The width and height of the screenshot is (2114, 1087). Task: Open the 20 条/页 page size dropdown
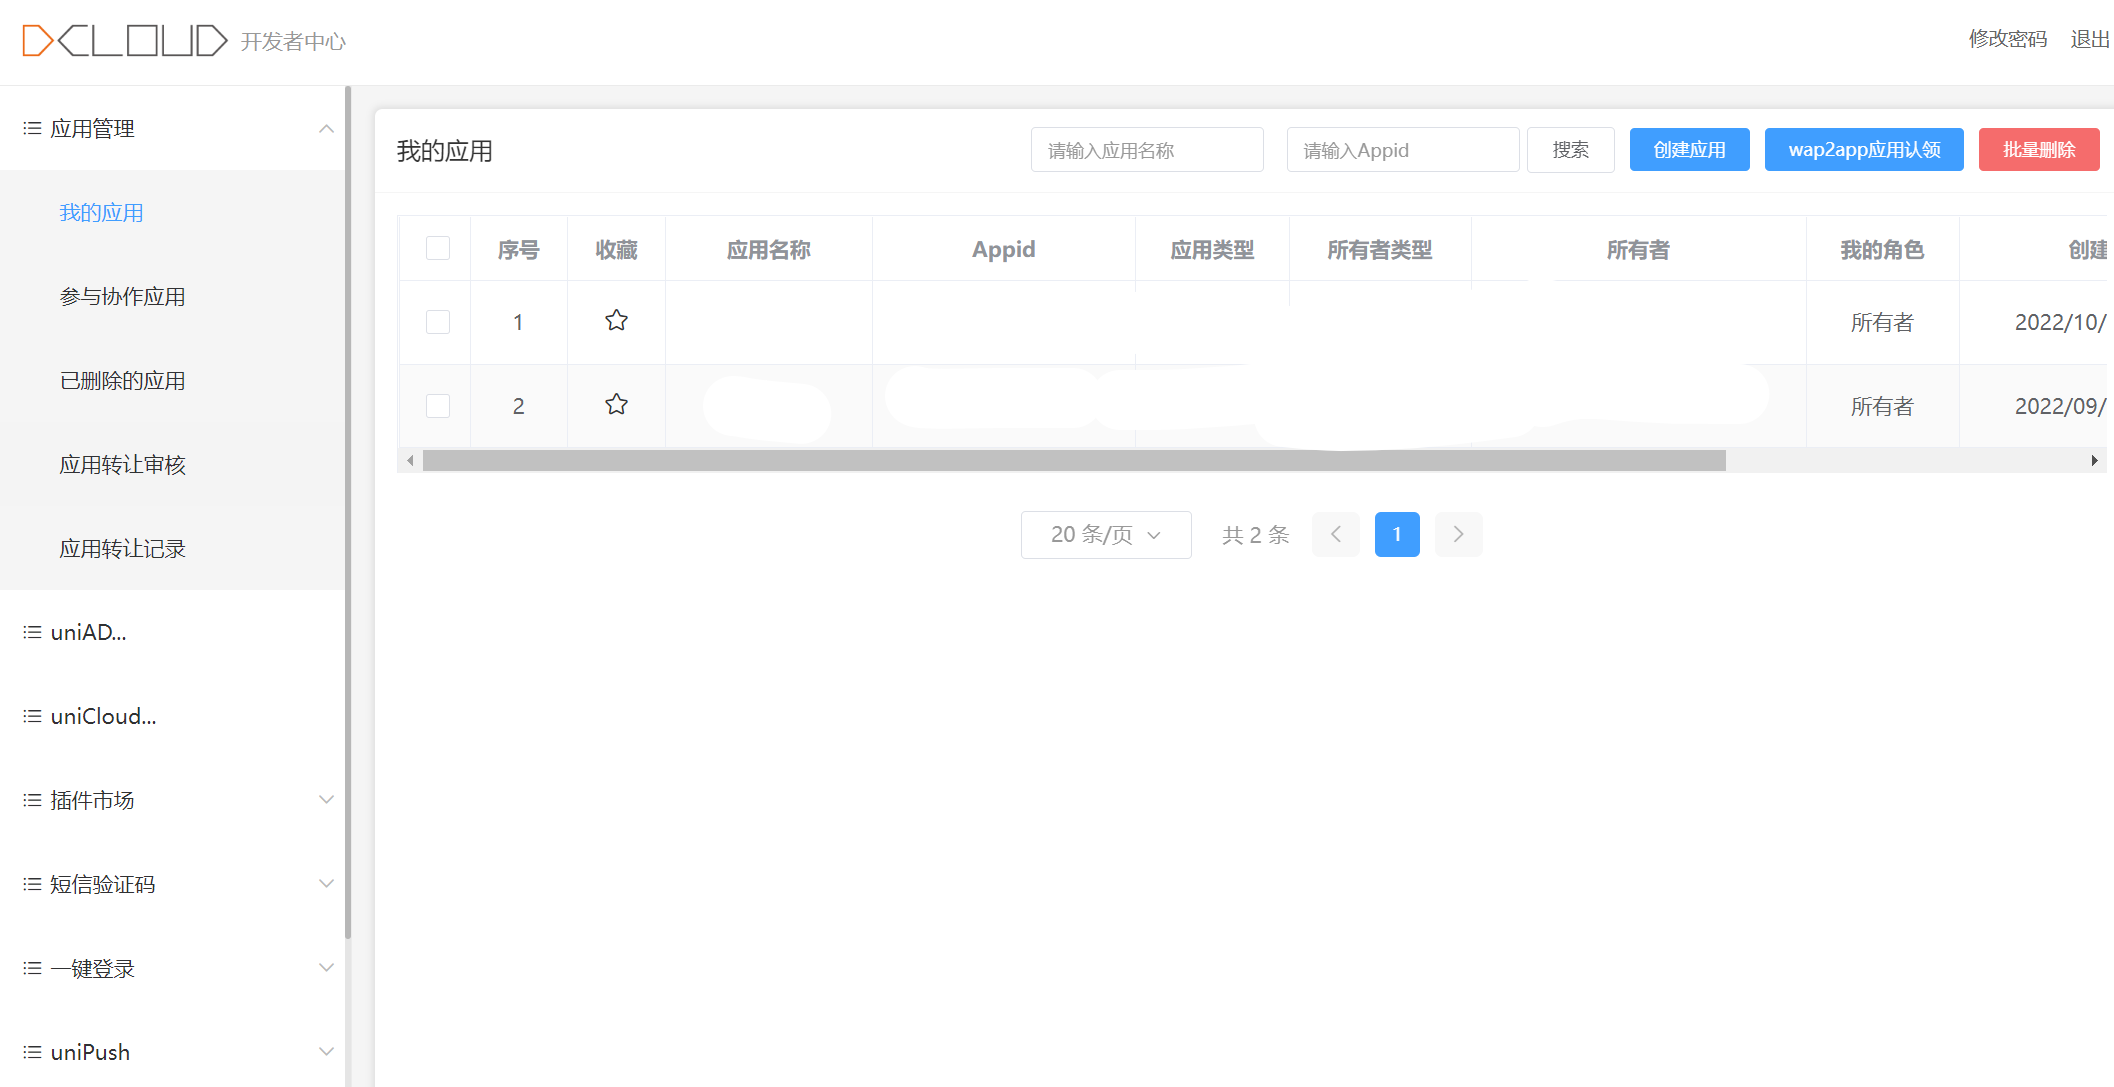click(x=1105, y=534)
